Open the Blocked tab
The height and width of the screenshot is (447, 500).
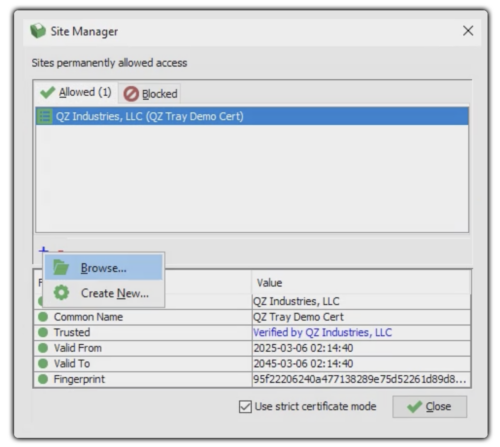pos(150,94)
